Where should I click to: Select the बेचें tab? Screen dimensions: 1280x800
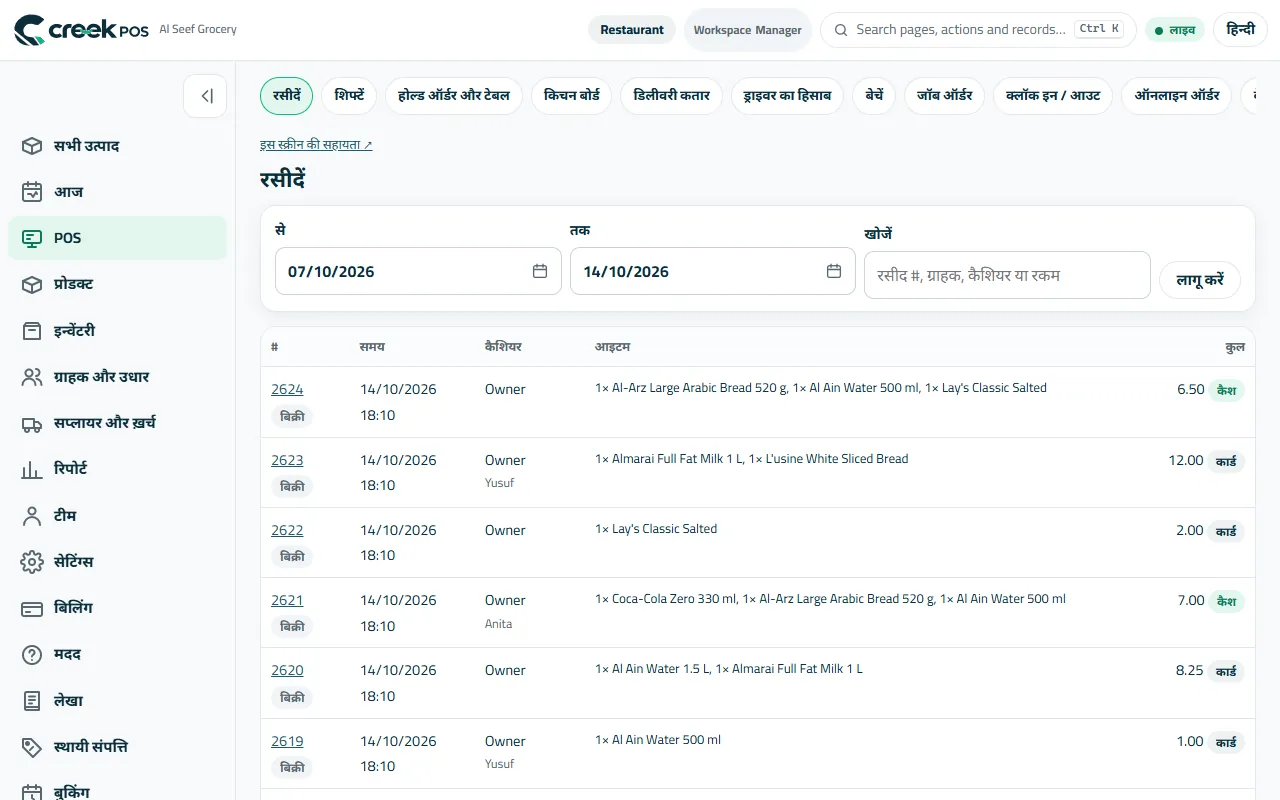click(x=874, y=96)
